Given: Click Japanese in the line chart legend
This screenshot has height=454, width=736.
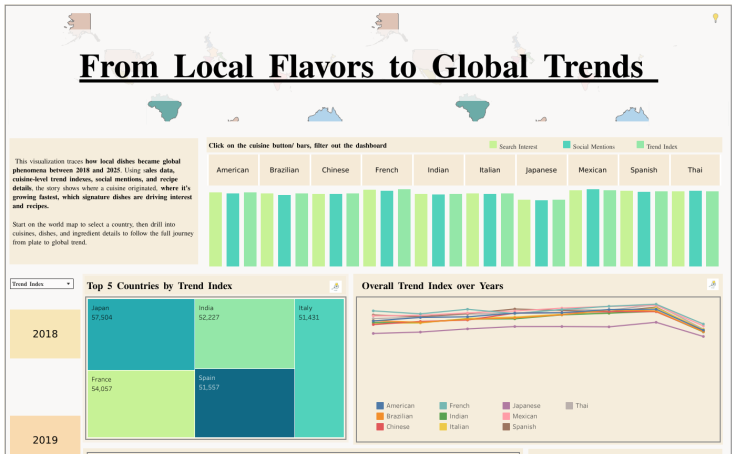Looking at the screenshot, I should pyautogui.click(x=521, y=406).
